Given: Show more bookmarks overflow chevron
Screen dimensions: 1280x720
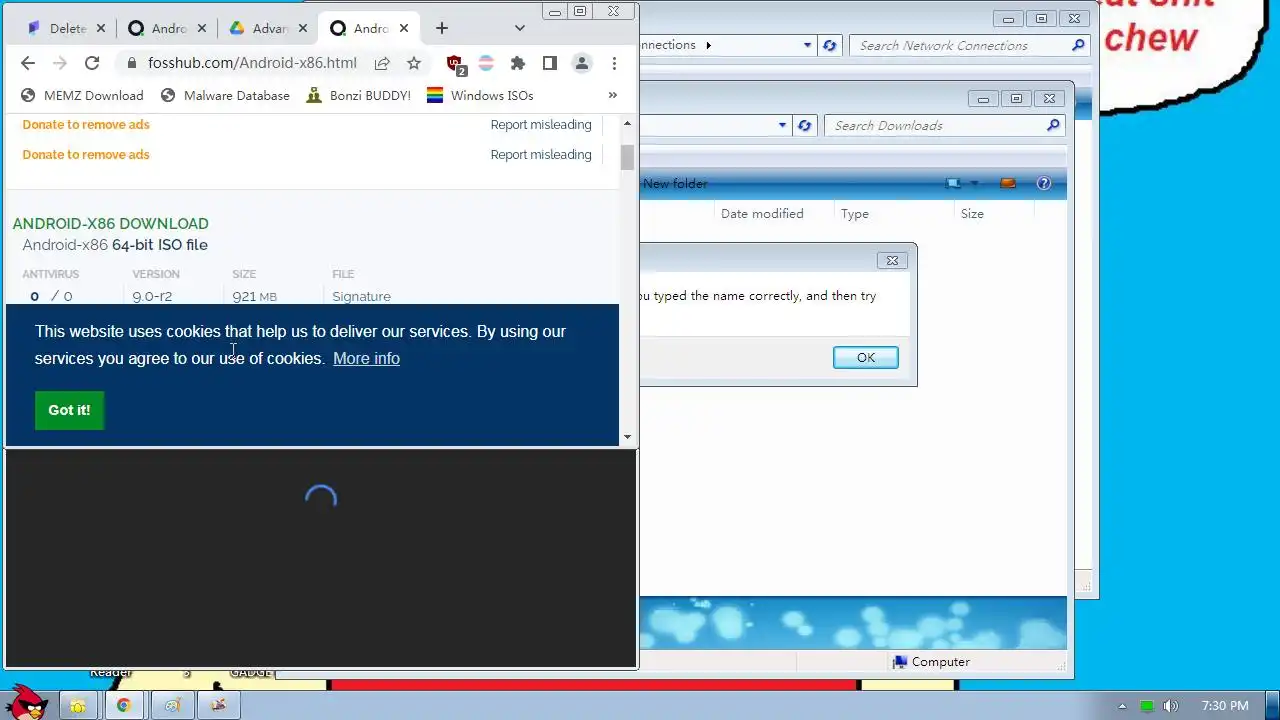Looking at the screenshot, I should point(613,95).
